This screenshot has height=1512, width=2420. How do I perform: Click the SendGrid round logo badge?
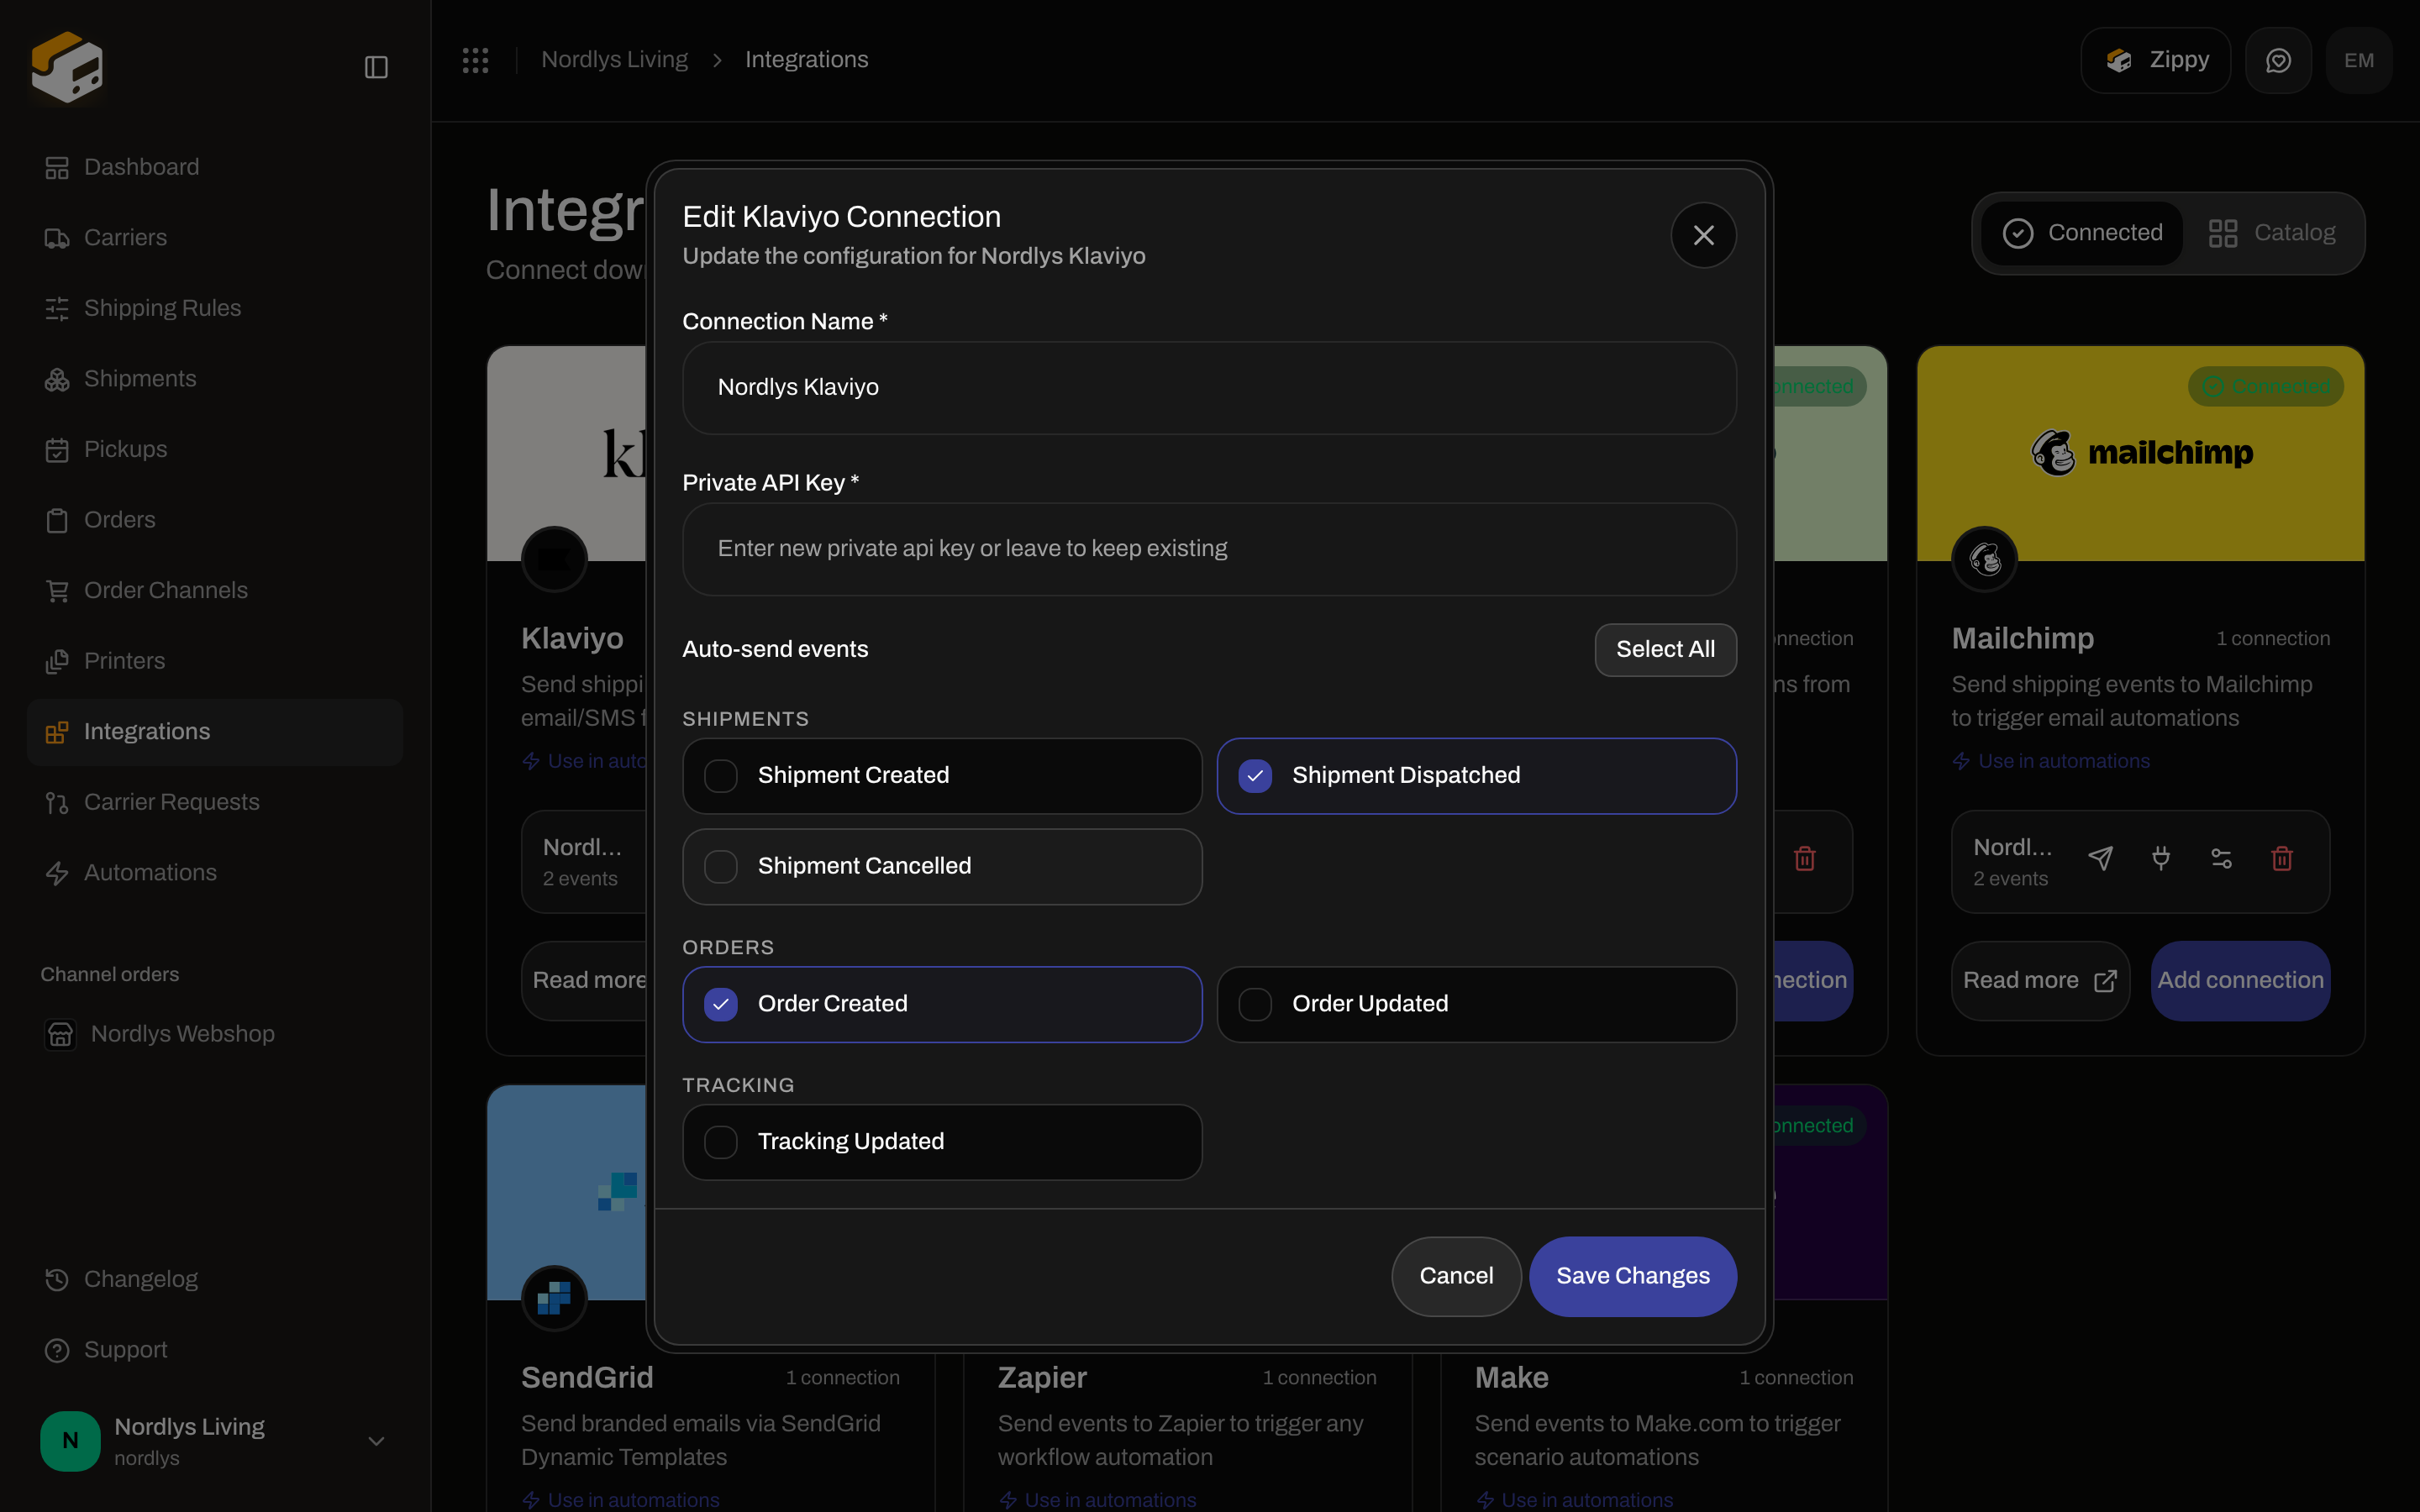(554, 1298)
